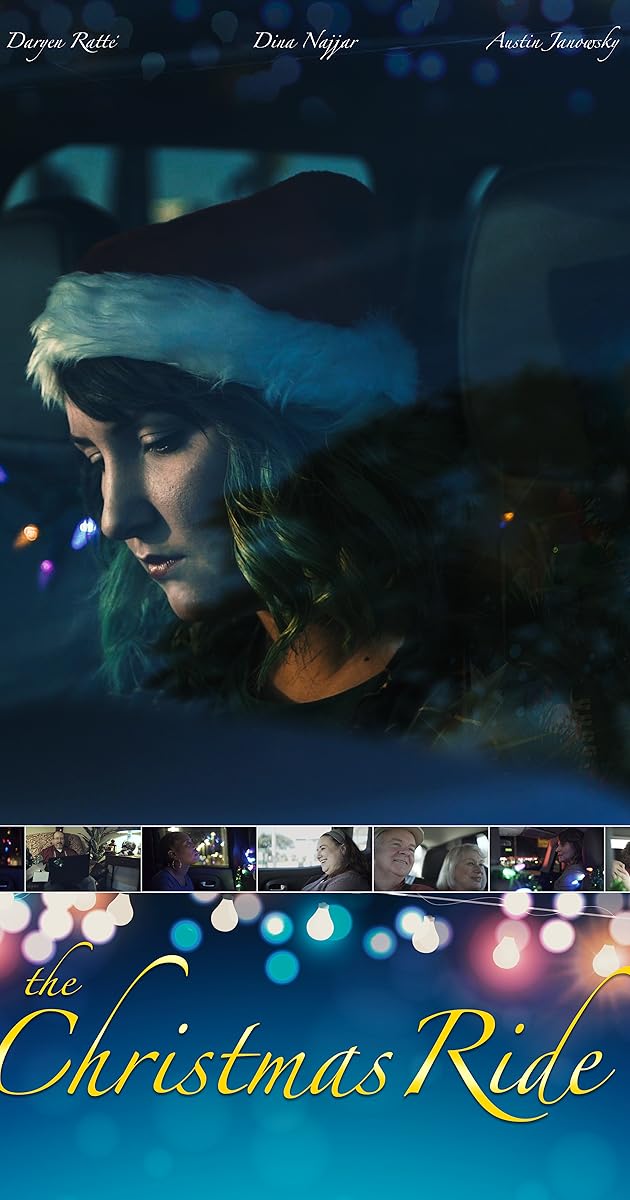The image size is (630, 1200).
Task: Click the name Austin Janowsky
Action: click(554, 42)
